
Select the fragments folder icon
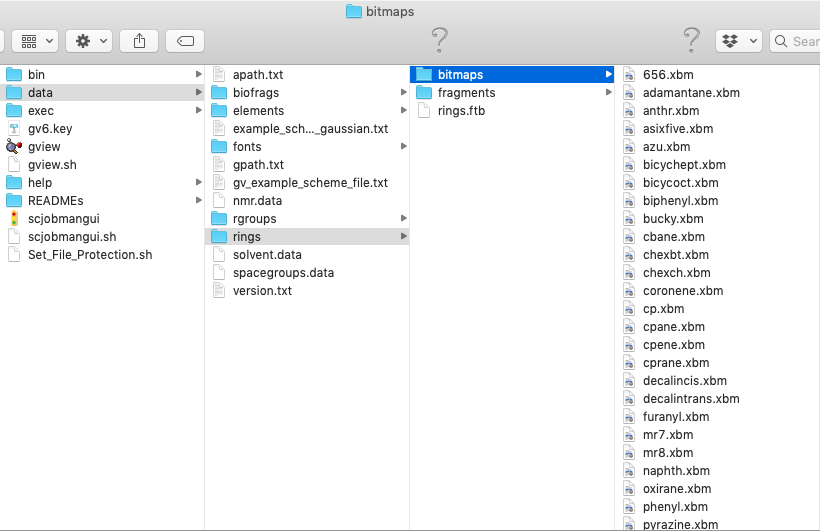pyautogui.click(x=424, y=93)
